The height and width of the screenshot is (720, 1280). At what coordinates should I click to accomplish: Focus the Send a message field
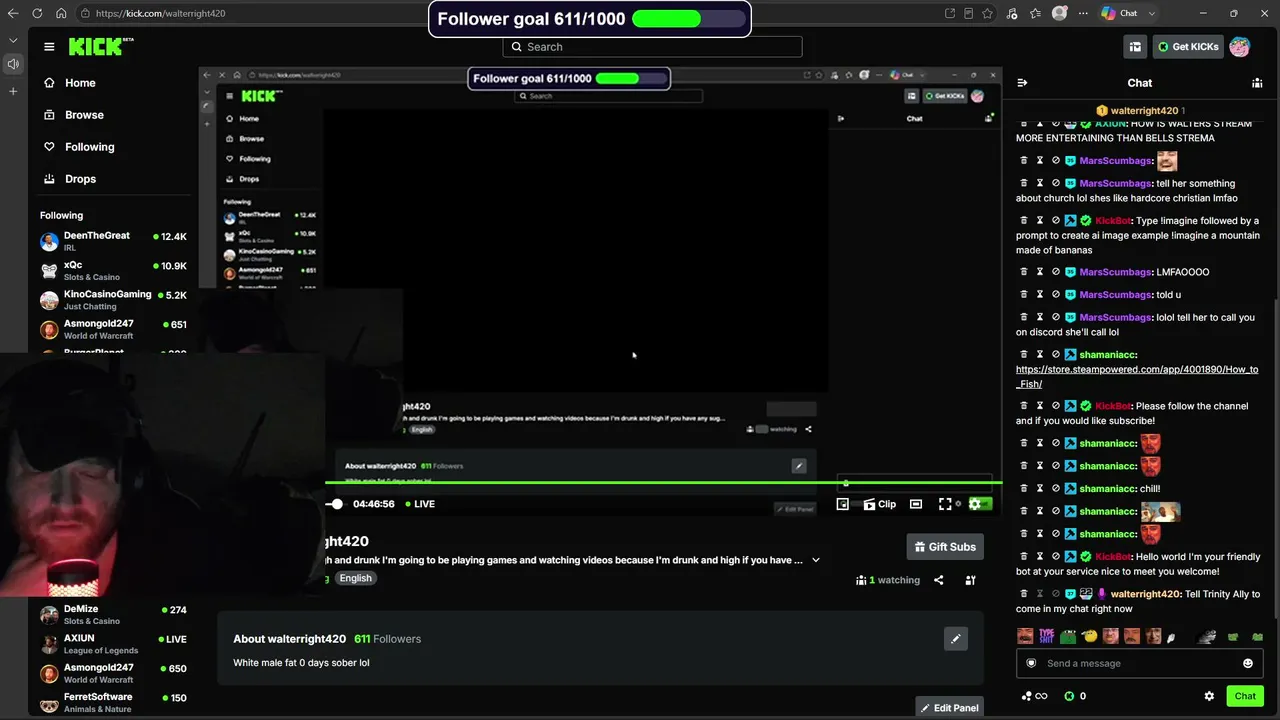coord(1138,663)
